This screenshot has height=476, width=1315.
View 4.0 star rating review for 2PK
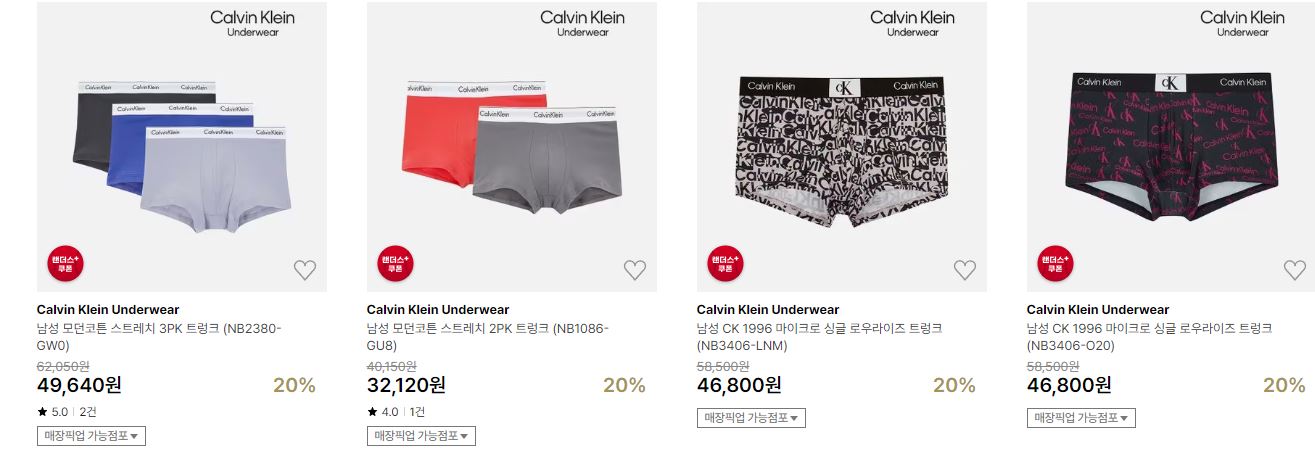397,412
